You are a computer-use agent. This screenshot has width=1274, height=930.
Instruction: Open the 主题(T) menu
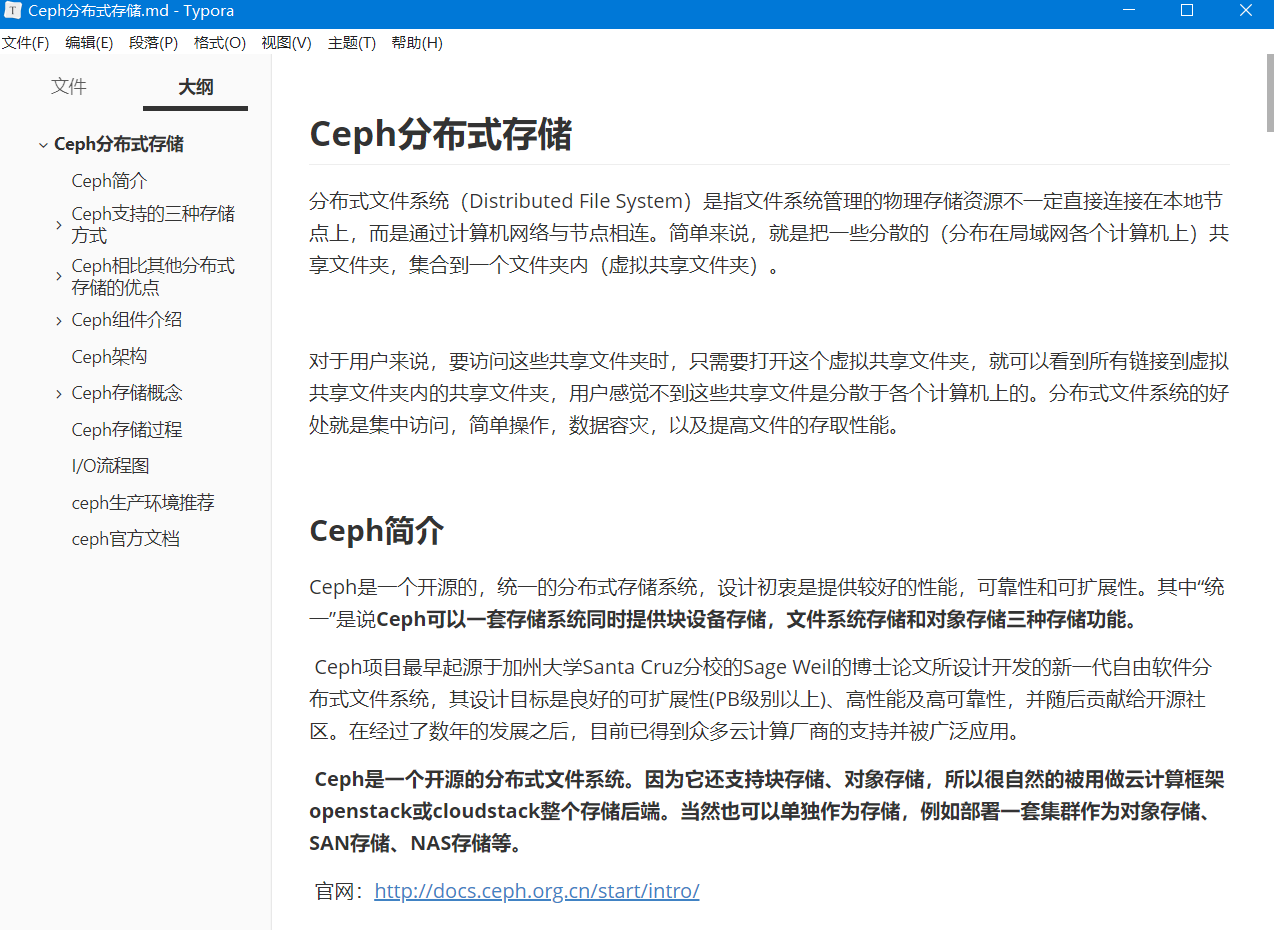pyautogui.click(x=352, y=43)
